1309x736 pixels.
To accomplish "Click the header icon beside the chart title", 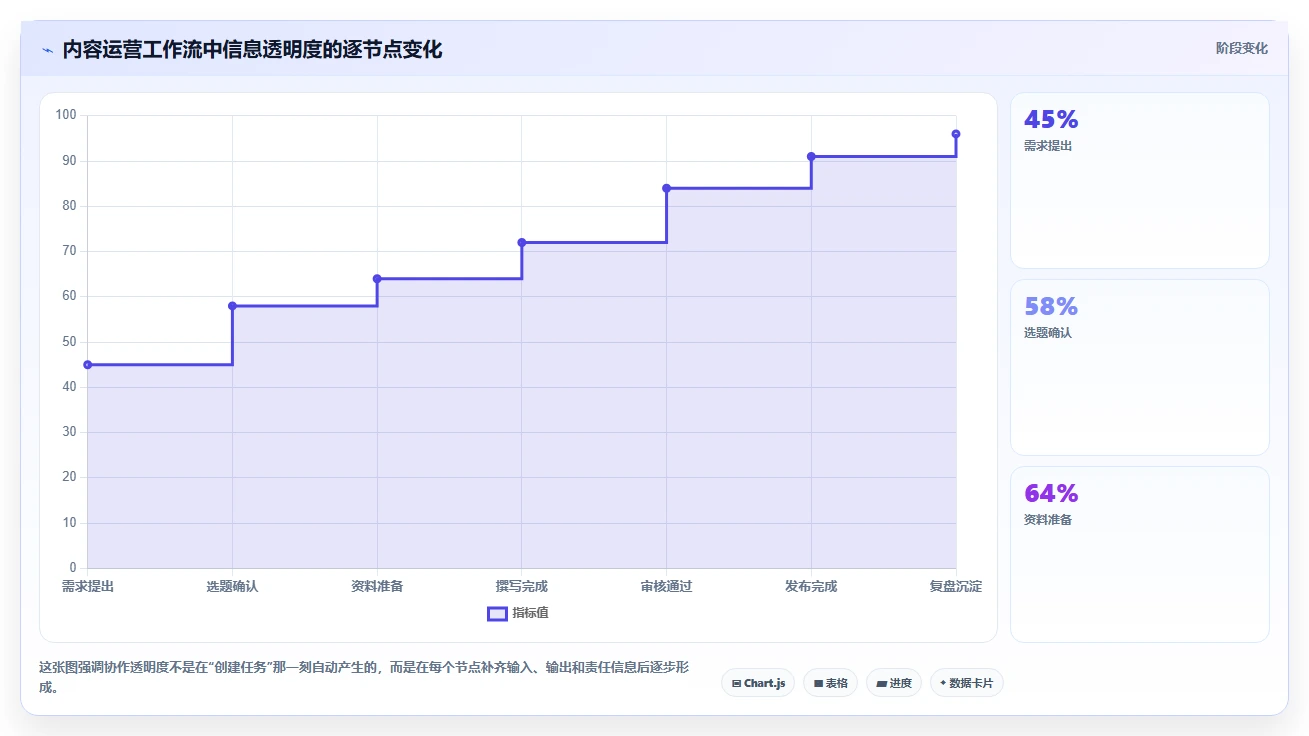I will (48, 49).
